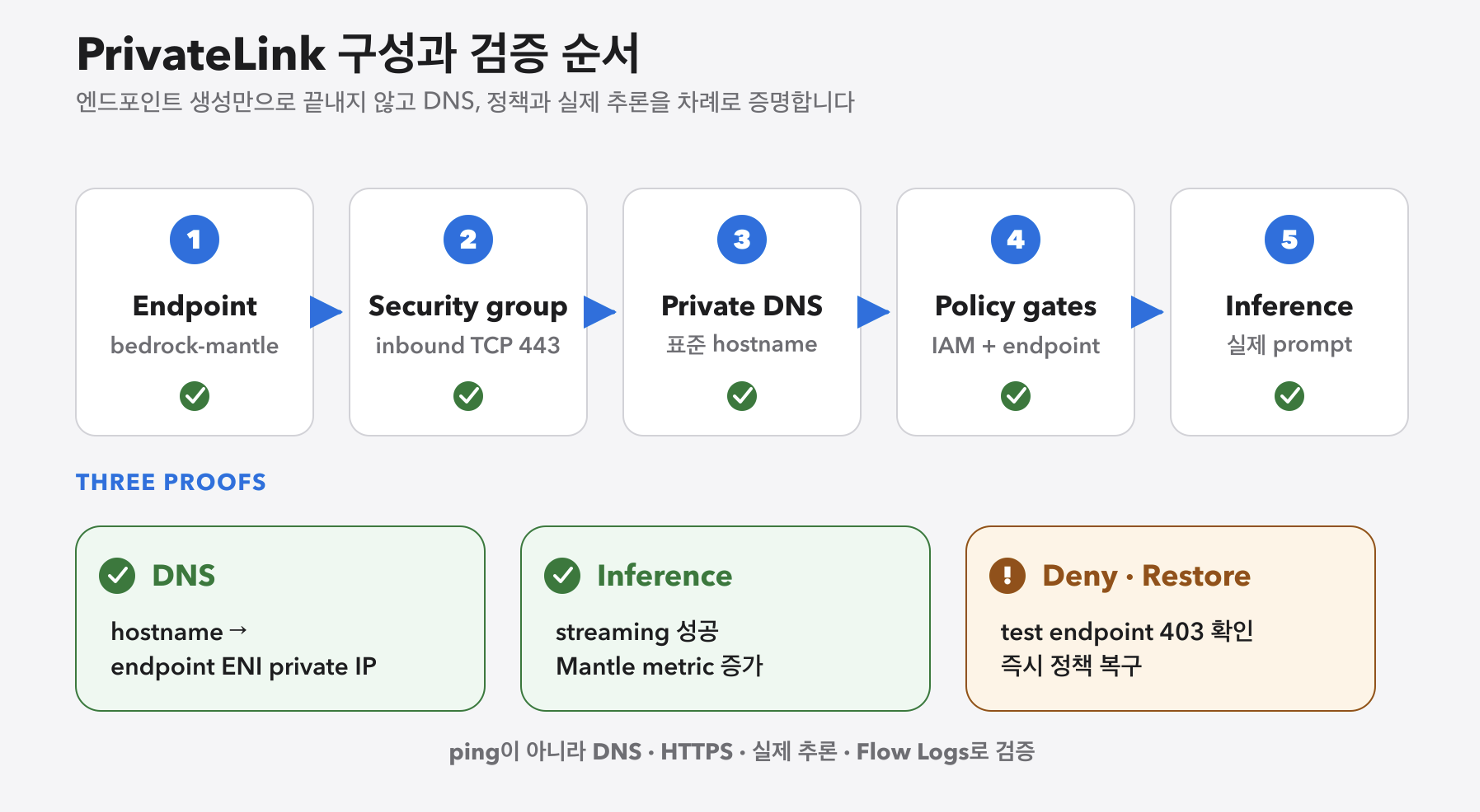Select the Security group step title

pos(468,306)
